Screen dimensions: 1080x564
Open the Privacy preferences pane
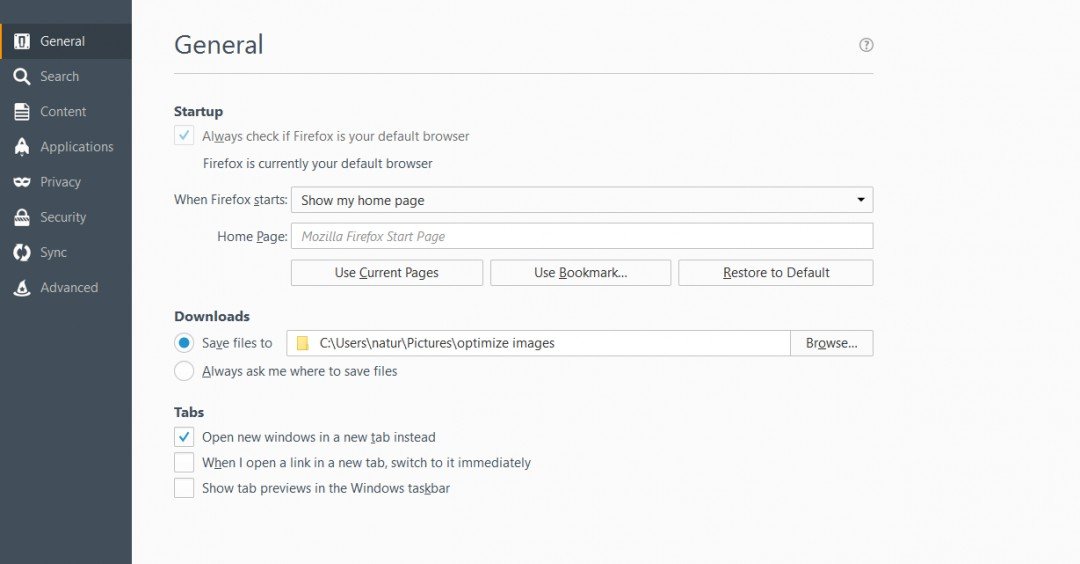[65, 182]
